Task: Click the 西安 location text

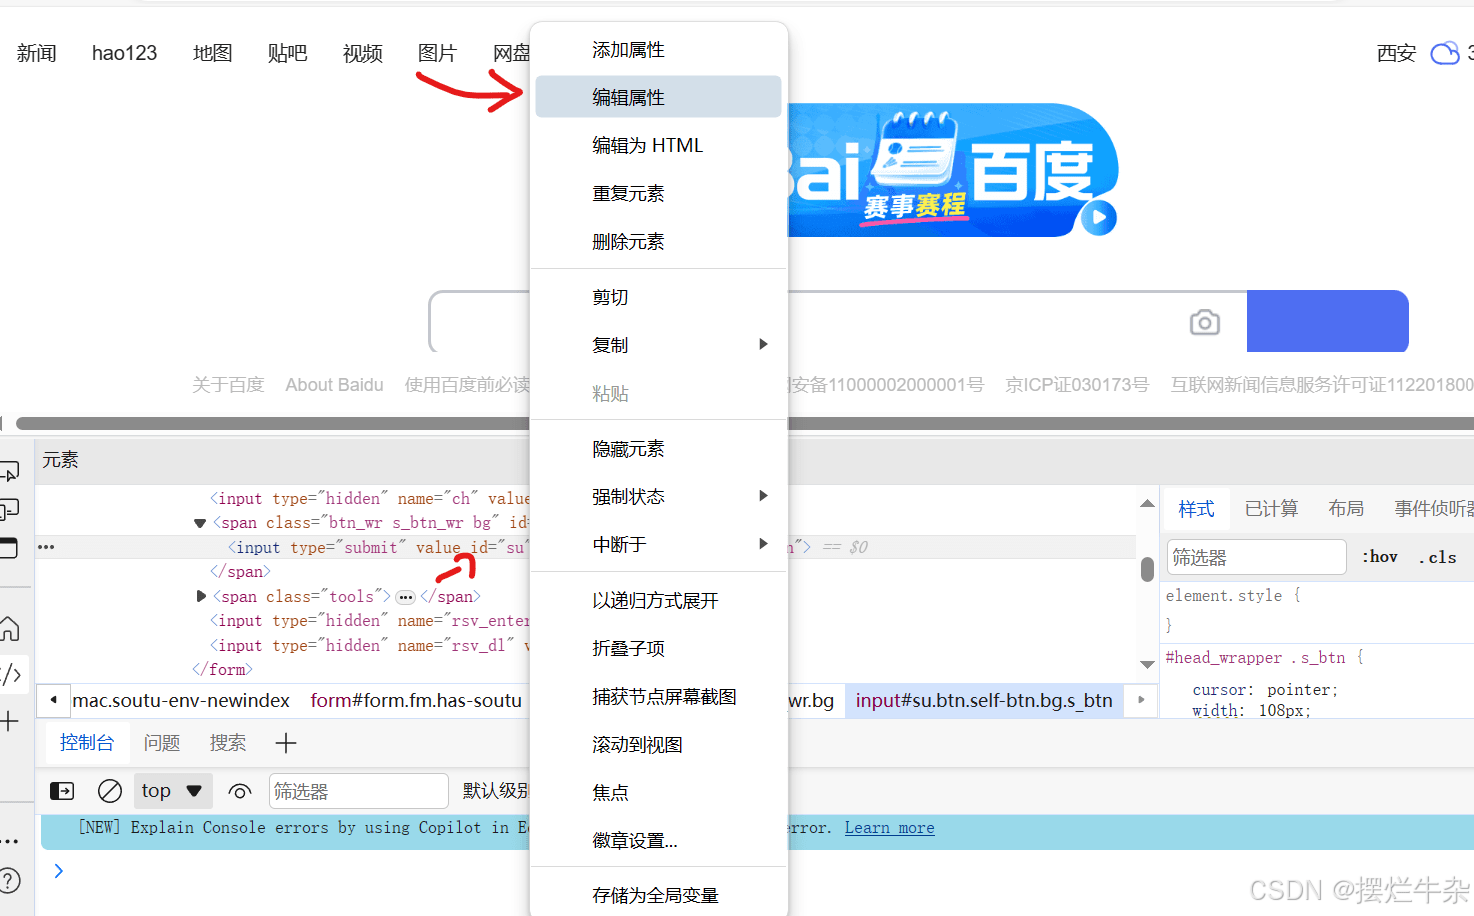Action: coord(1396,53)
